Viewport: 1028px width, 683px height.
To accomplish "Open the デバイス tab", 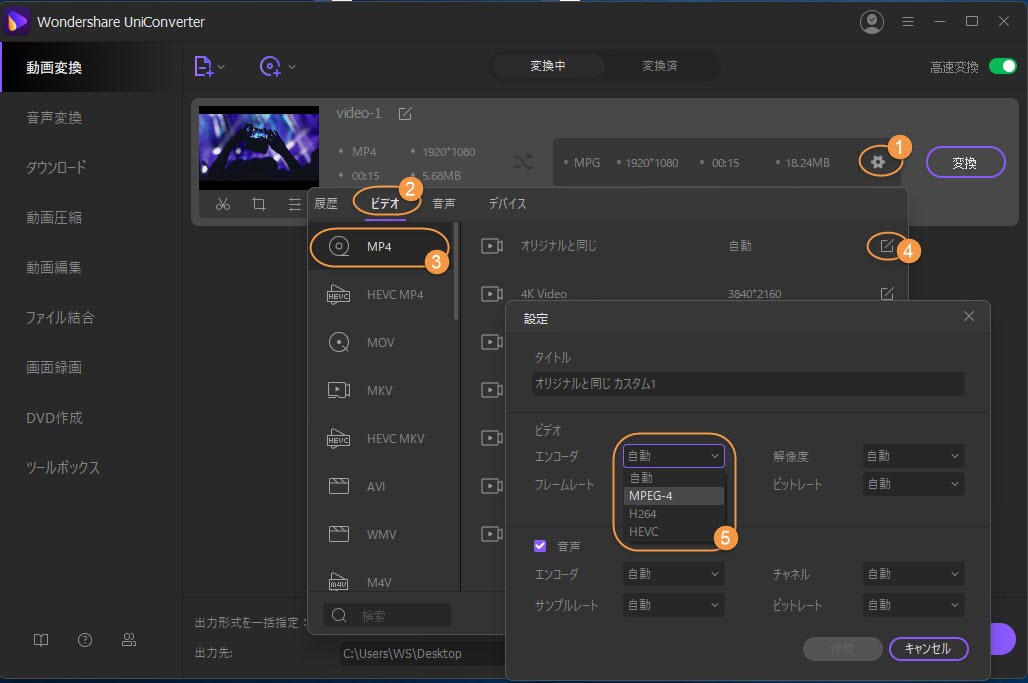I will 507,203.
